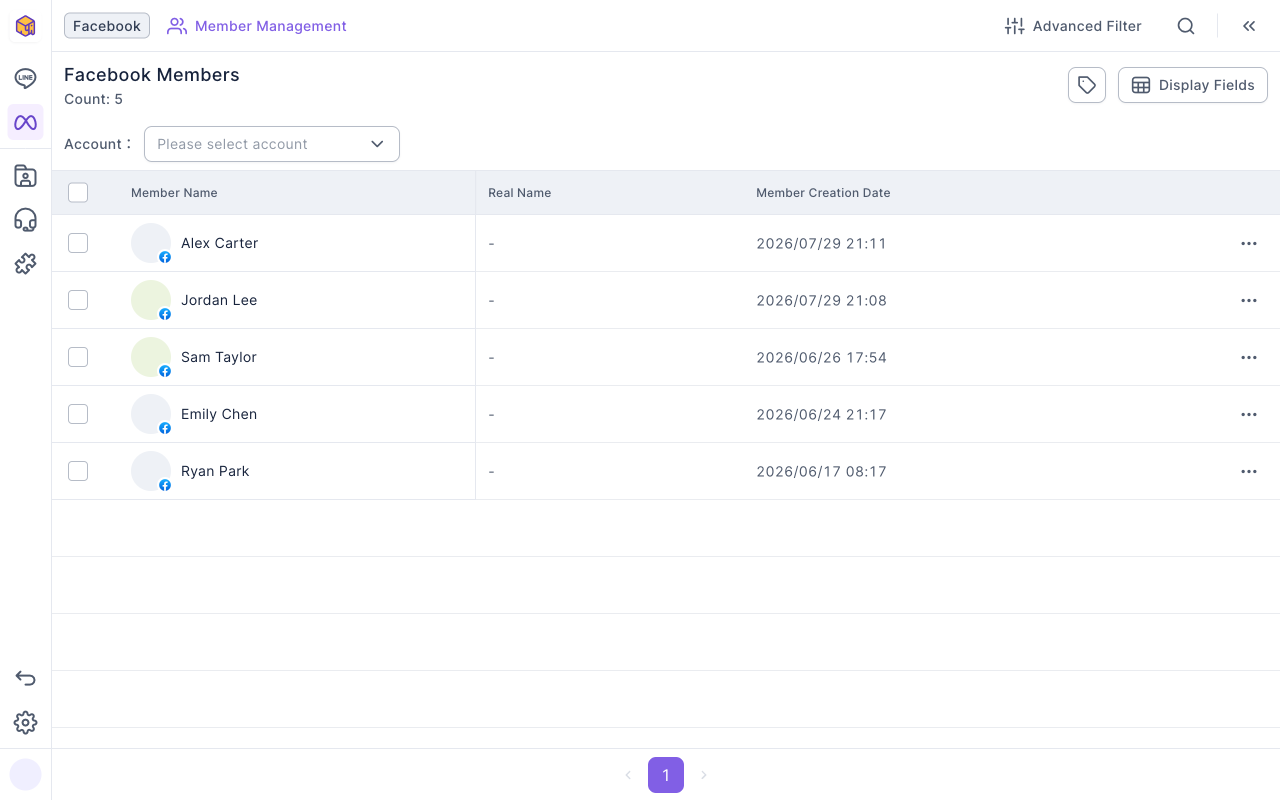Open the more options for Jordan Lee

pyautogui.click(x=1249, y=300)
